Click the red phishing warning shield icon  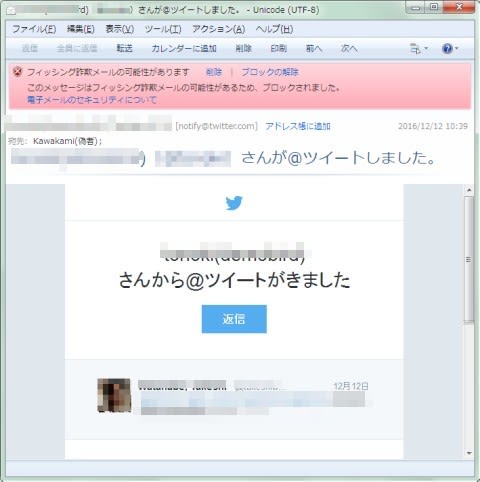tap(18, 72)
